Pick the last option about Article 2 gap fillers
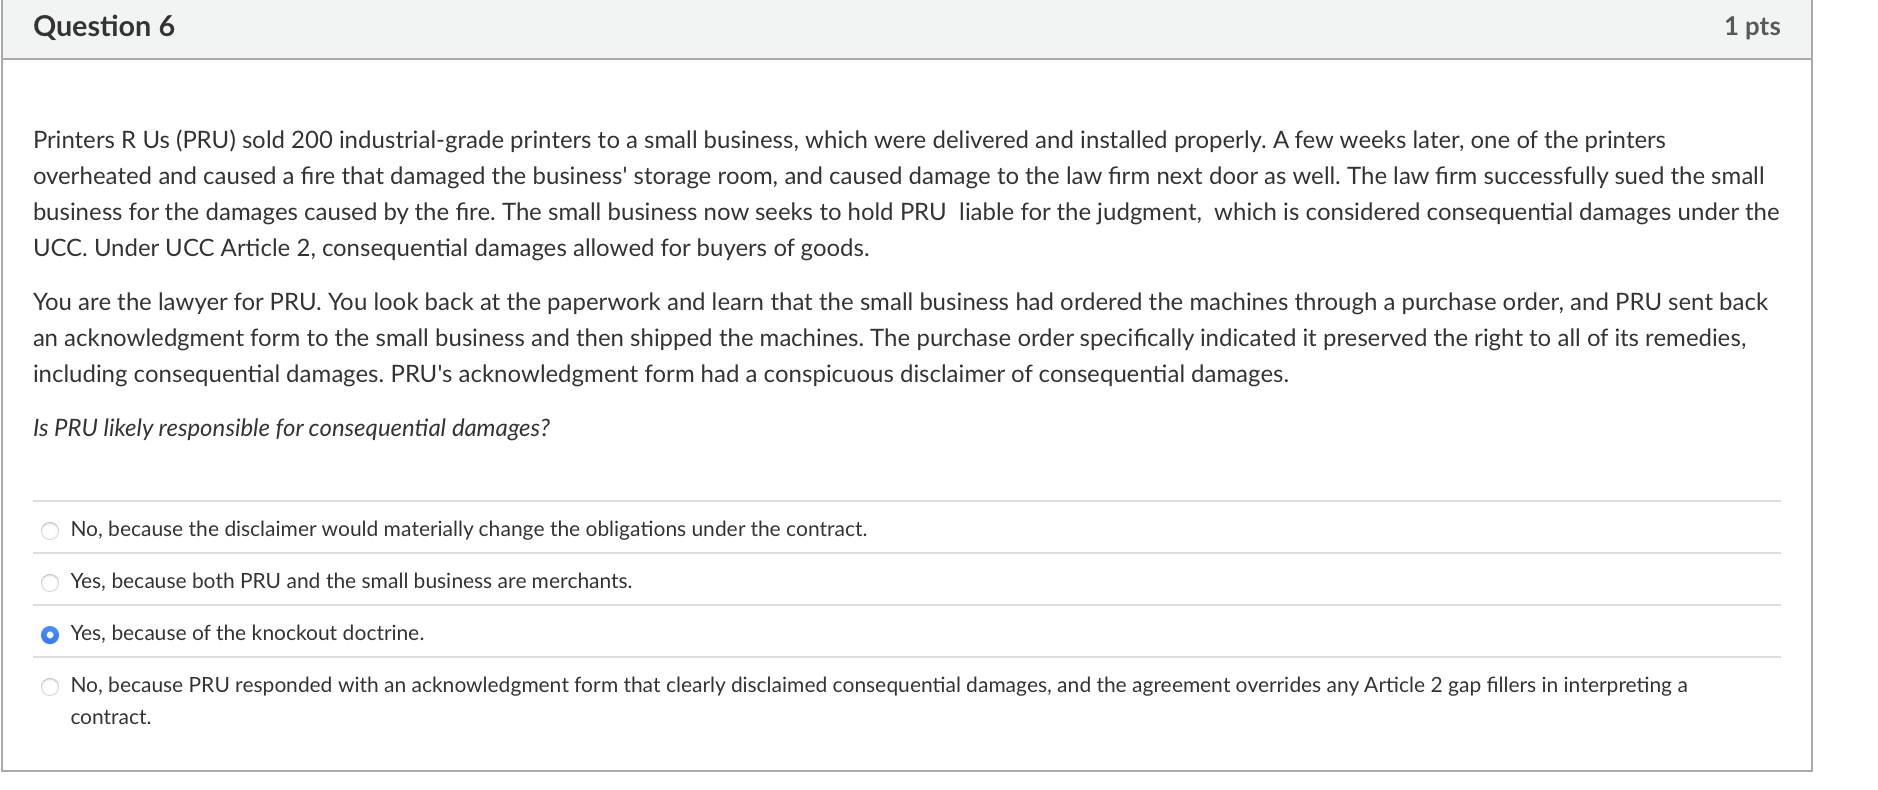The height and width of the screenshot is (790, 1878). 878,685
